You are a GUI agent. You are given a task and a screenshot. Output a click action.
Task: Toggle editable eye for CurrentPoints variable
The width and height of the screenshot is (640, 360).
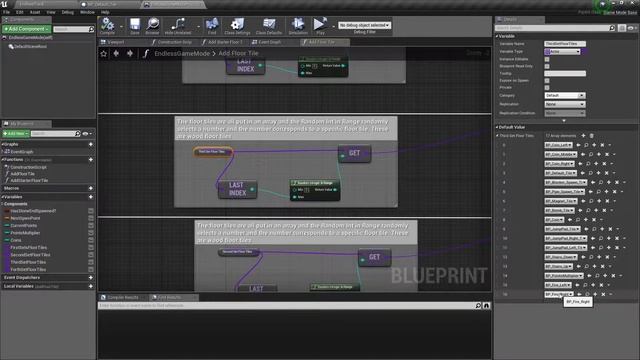click(91, 226)
